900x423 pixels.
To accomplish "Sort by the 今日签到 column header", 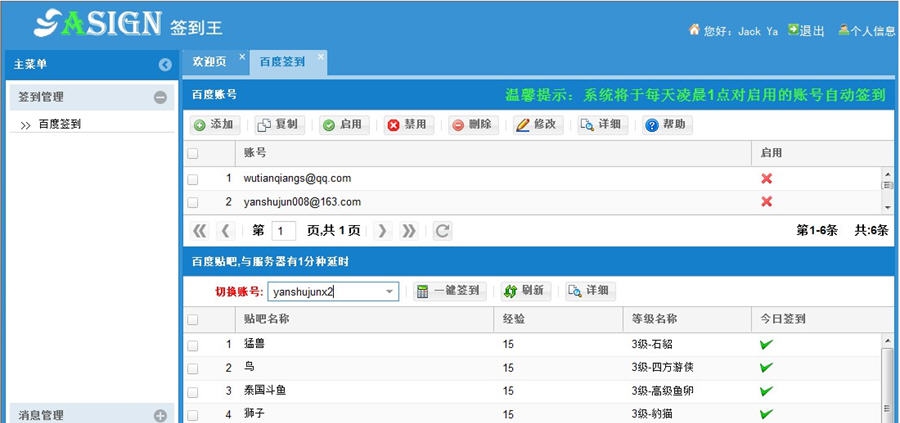I will coord(823,319).
